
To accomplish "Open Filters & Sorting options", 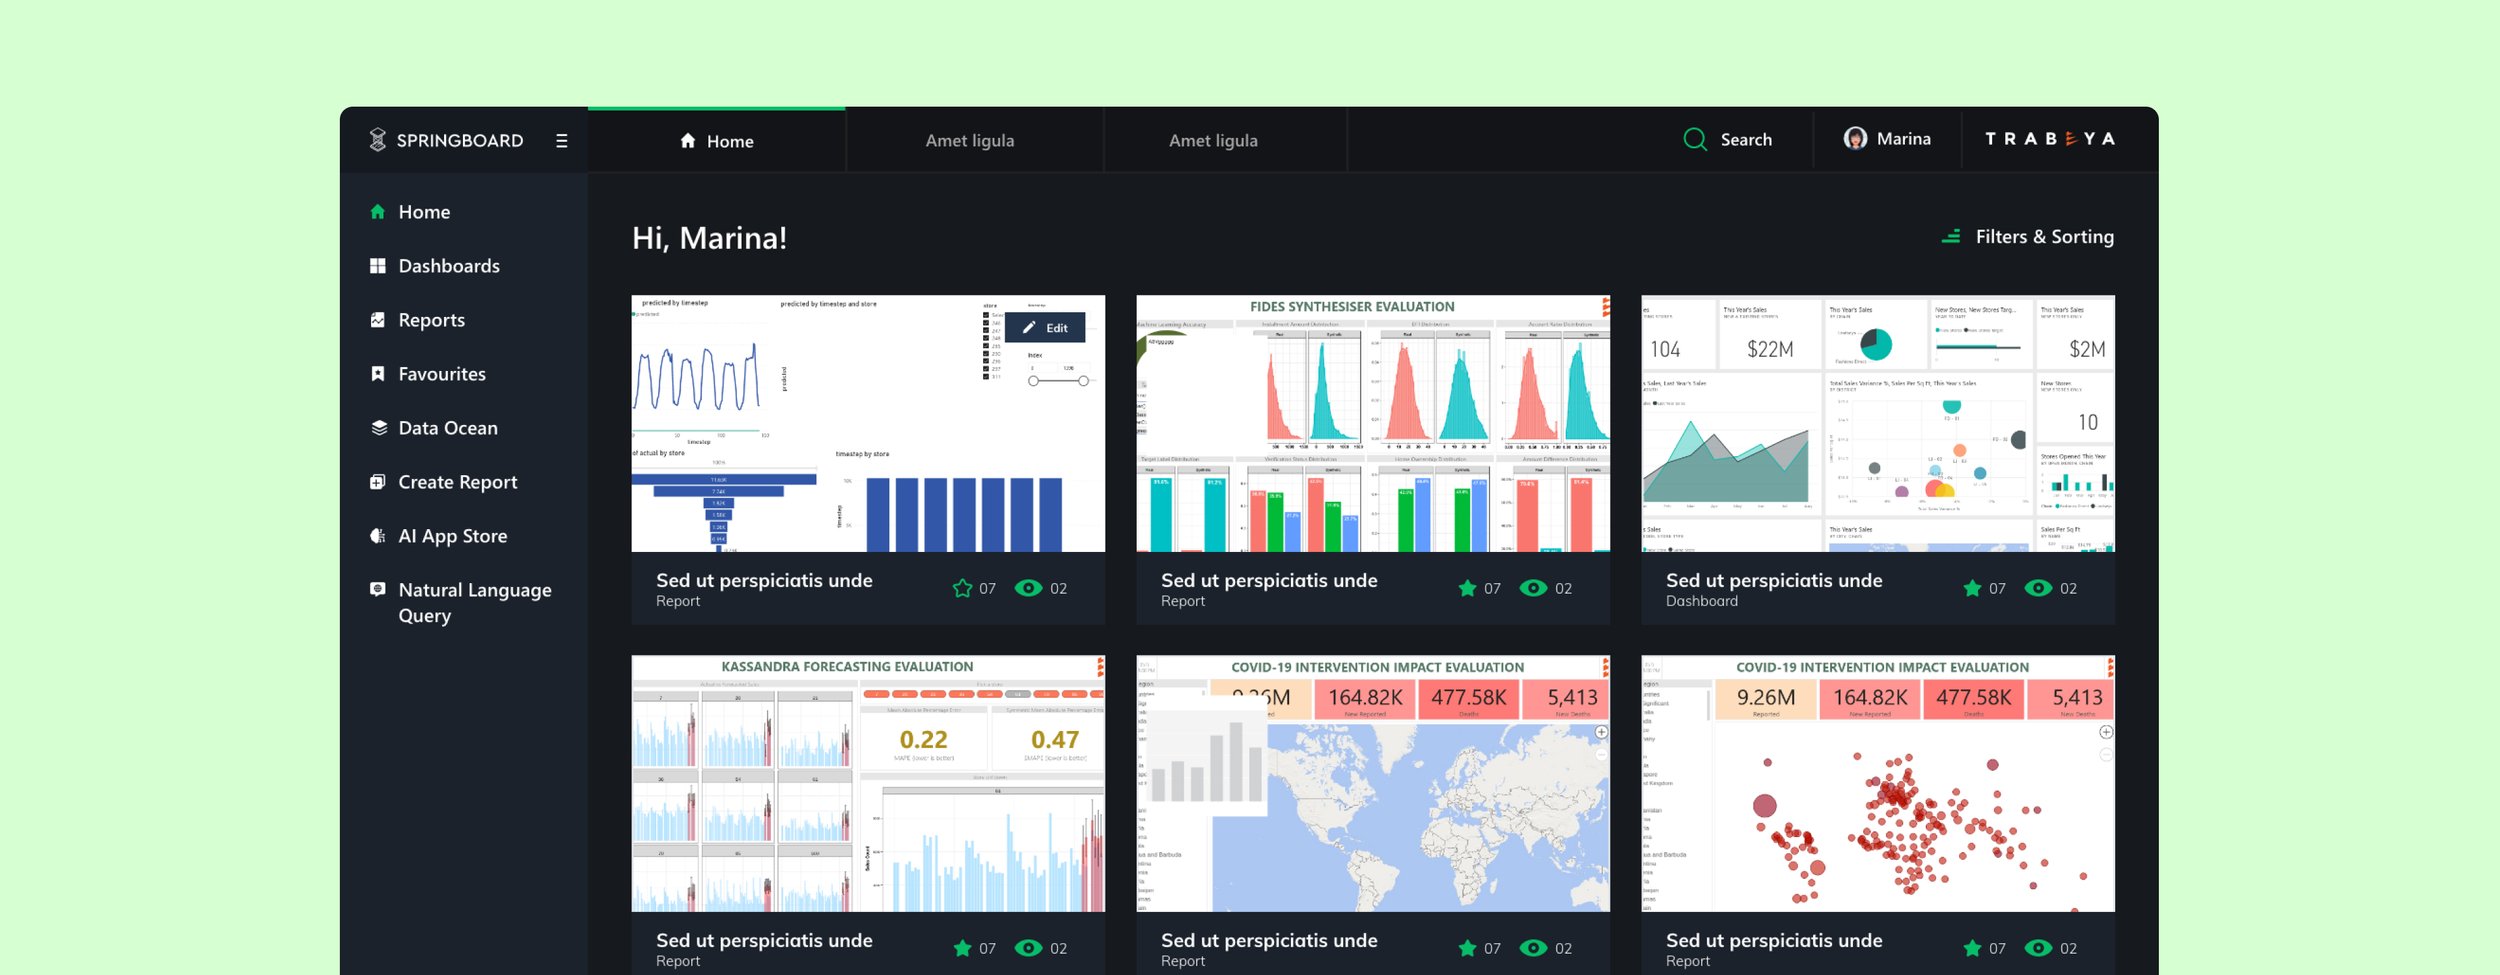I will point(2027,237).
